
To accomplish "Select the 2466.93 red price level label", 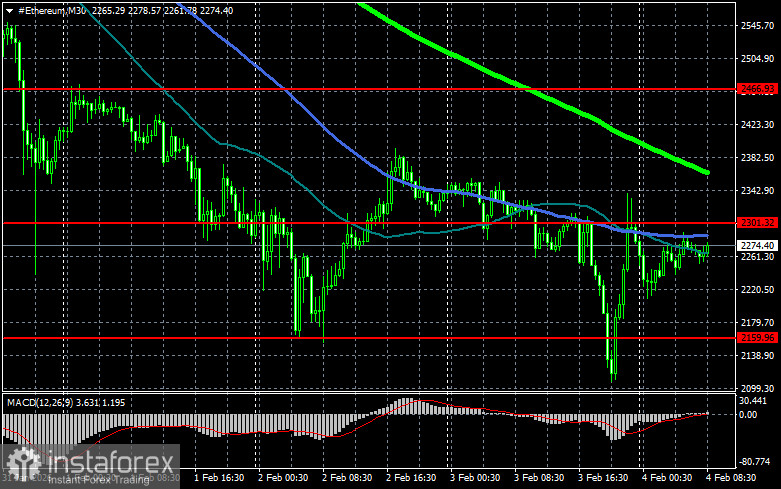I will (x=758, y=89).
